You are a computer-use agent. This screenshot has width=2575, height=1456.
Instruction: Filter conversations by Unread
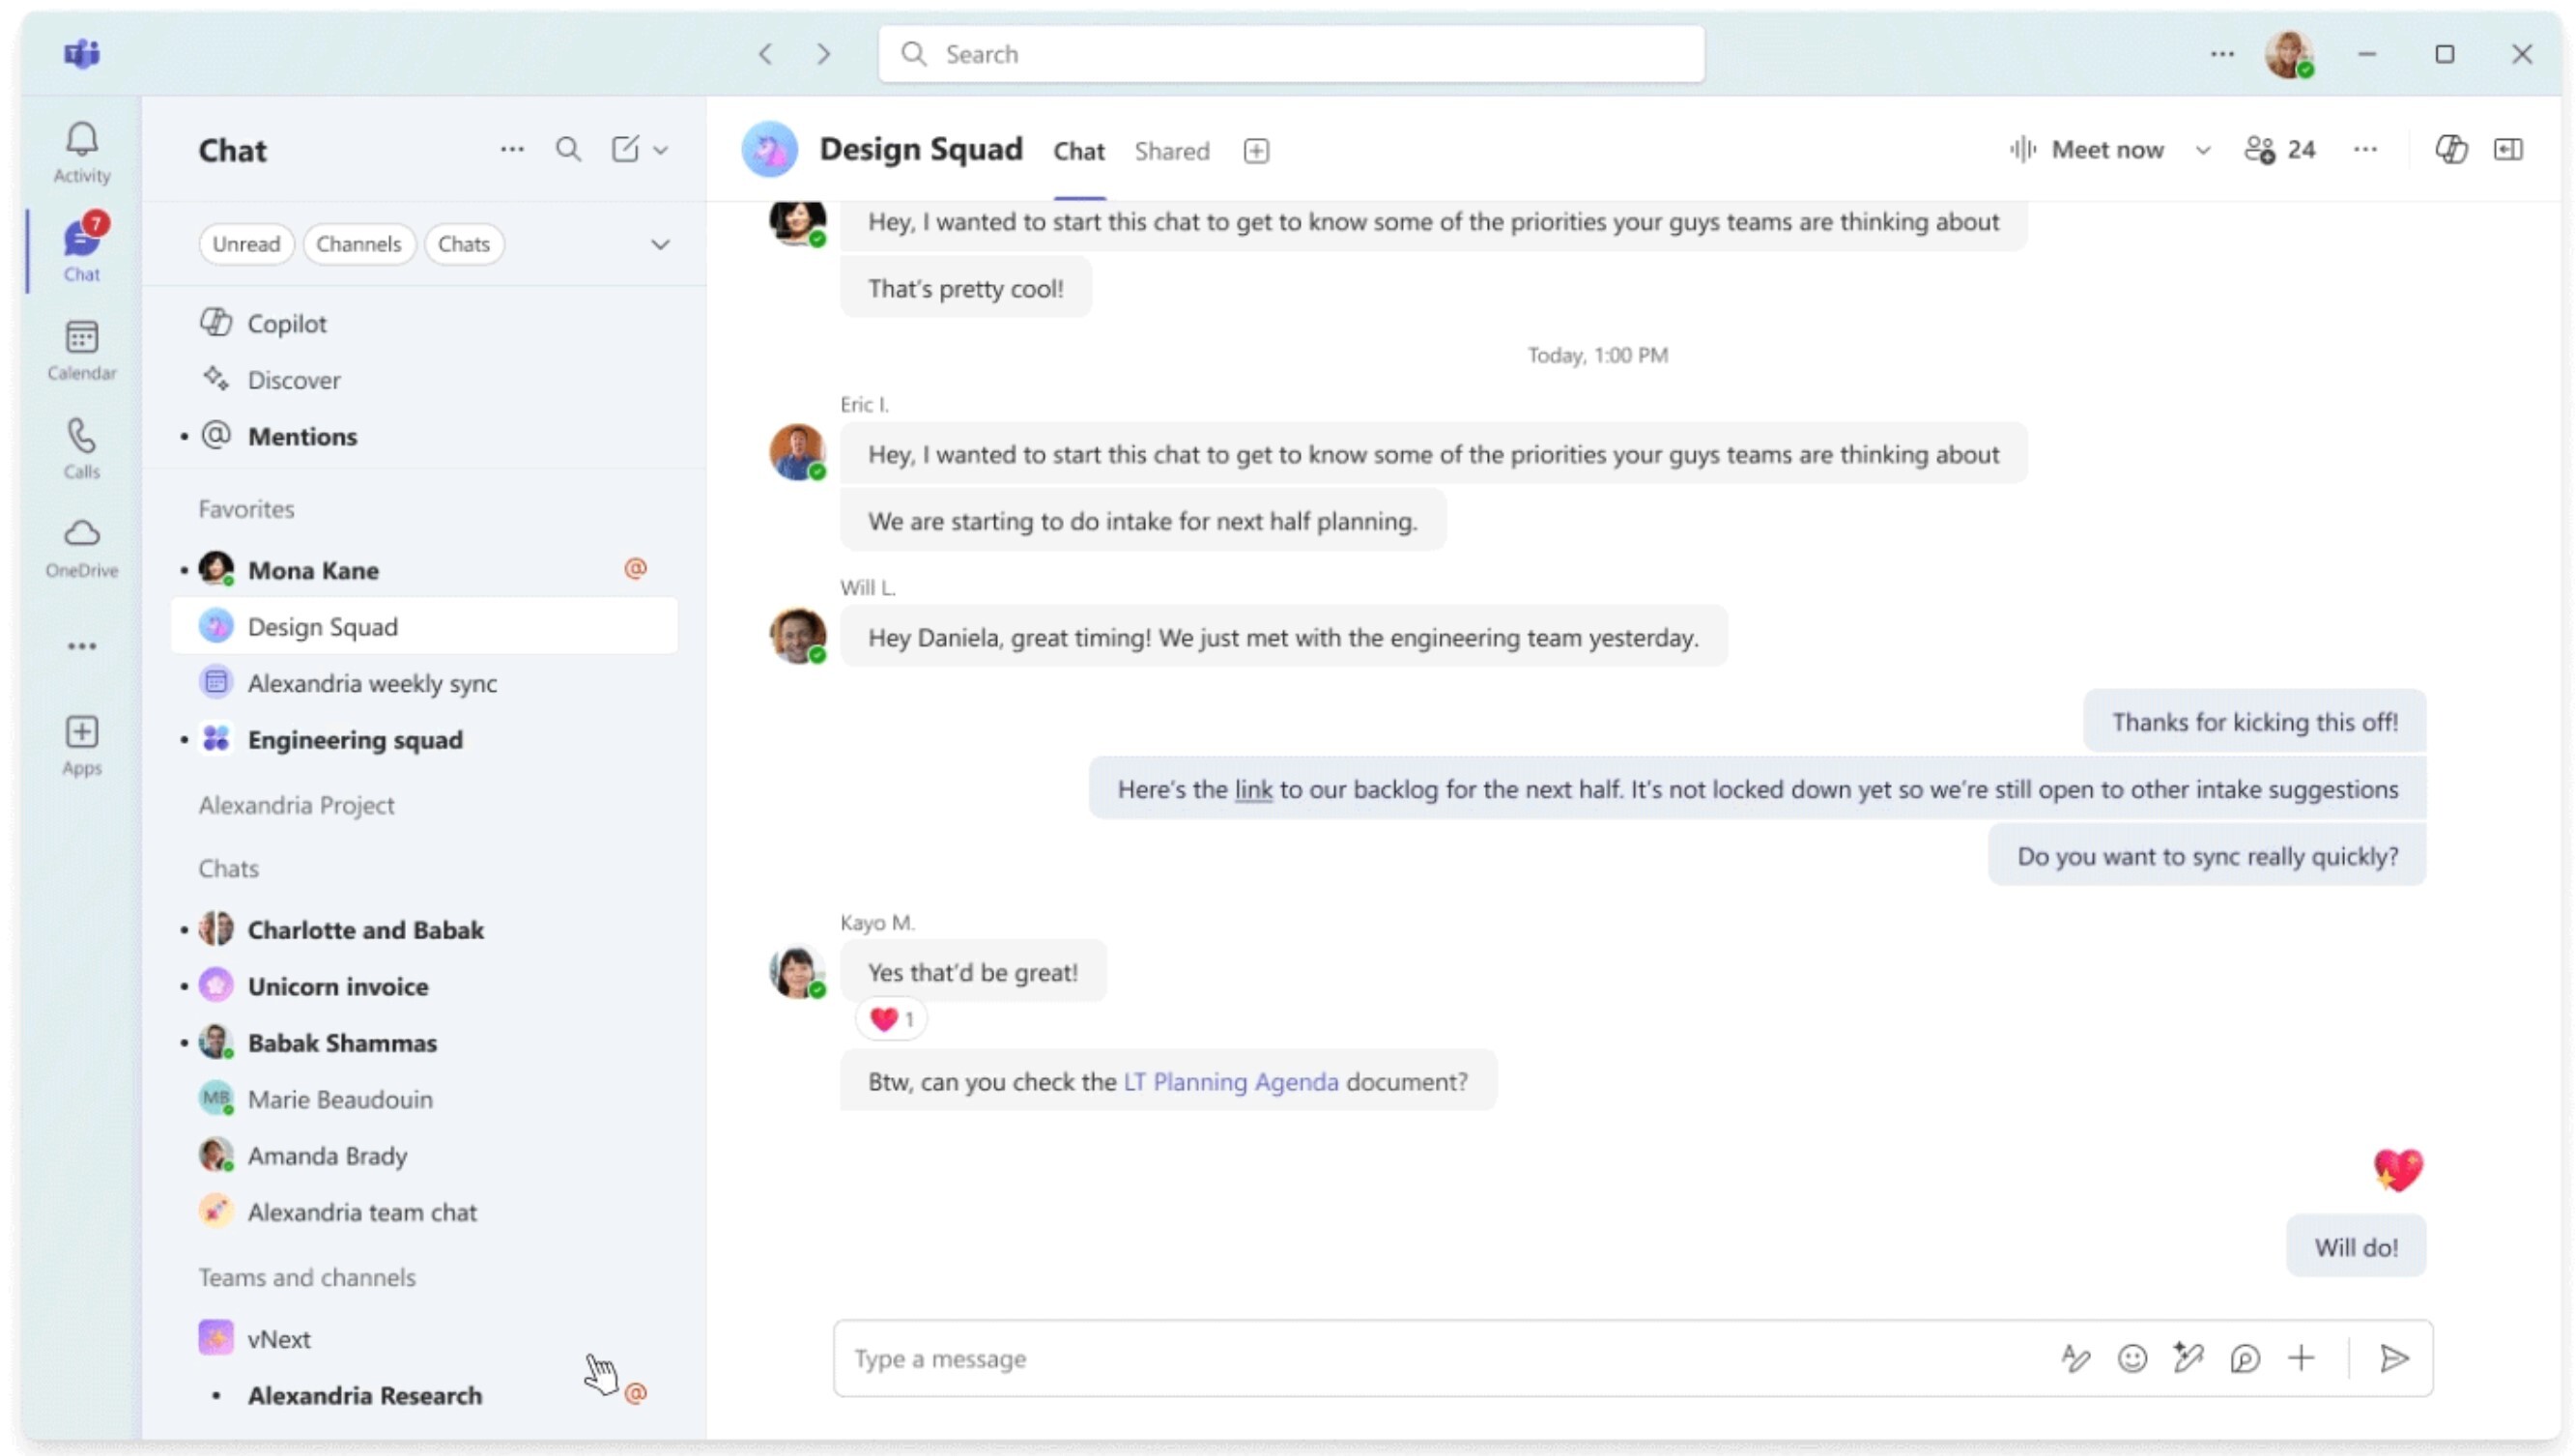click(x=246, y=243)
